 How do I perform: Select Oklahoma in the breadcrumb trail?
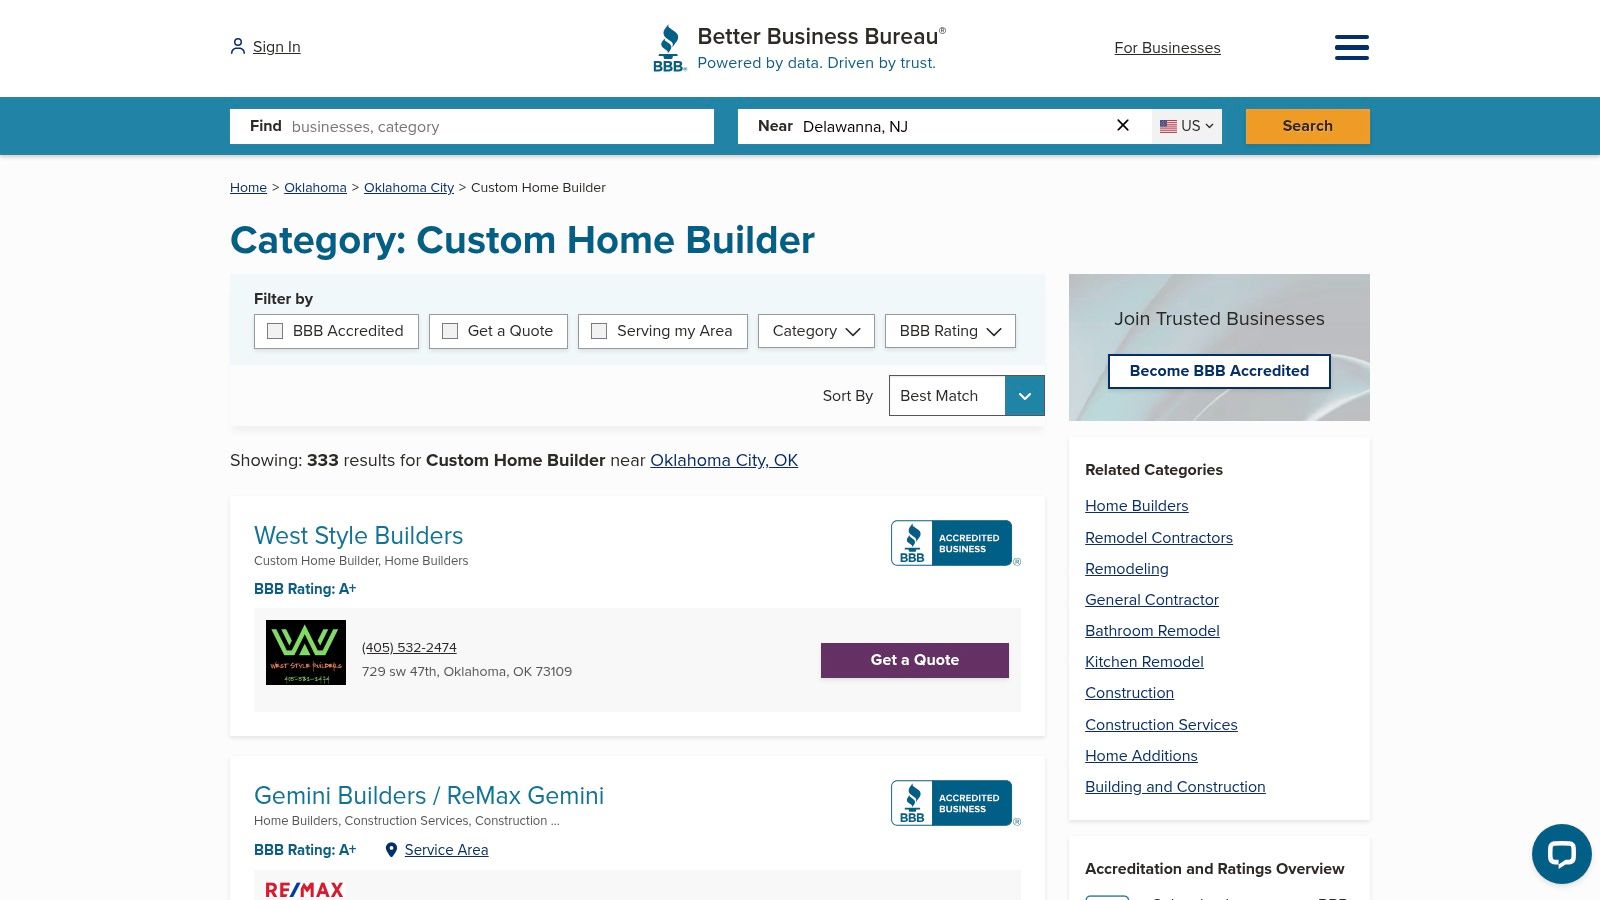[x=315, y=187]
